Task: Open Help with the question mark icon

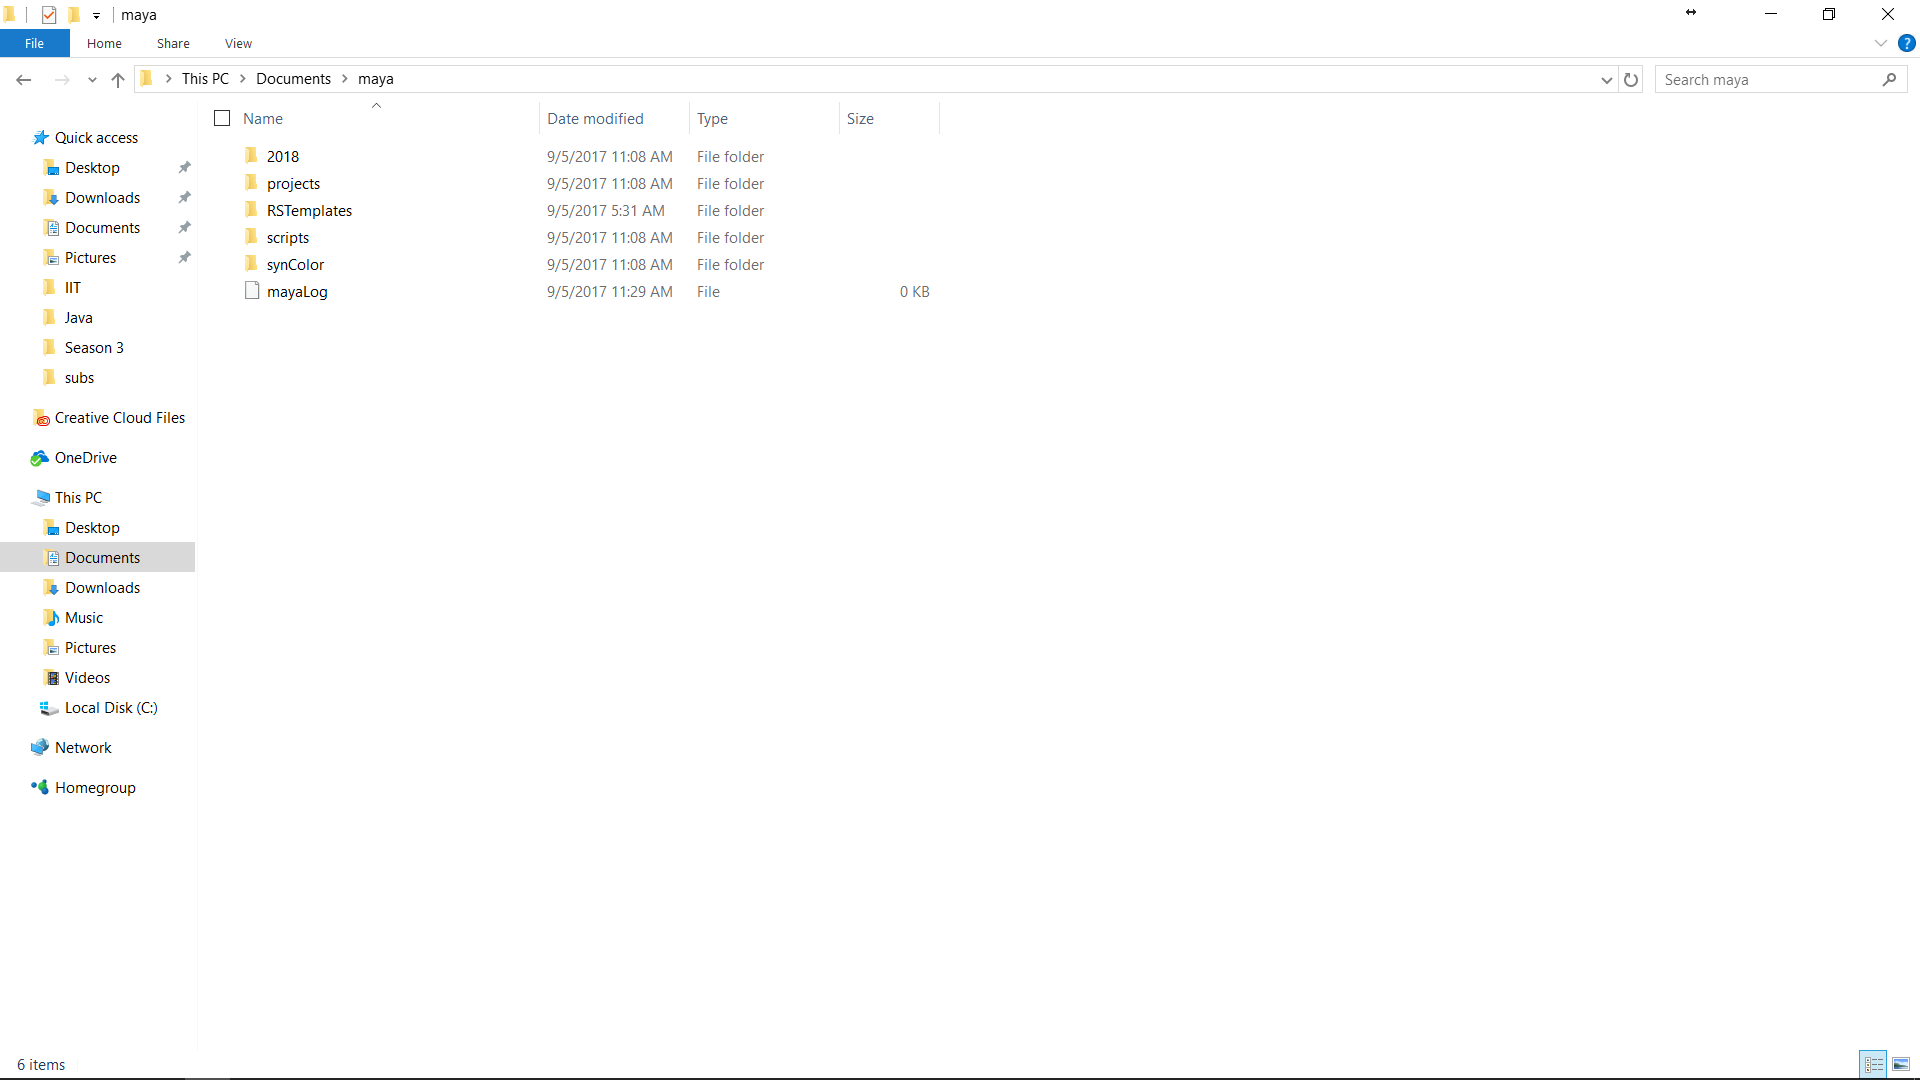Action: click(1908, 43)
